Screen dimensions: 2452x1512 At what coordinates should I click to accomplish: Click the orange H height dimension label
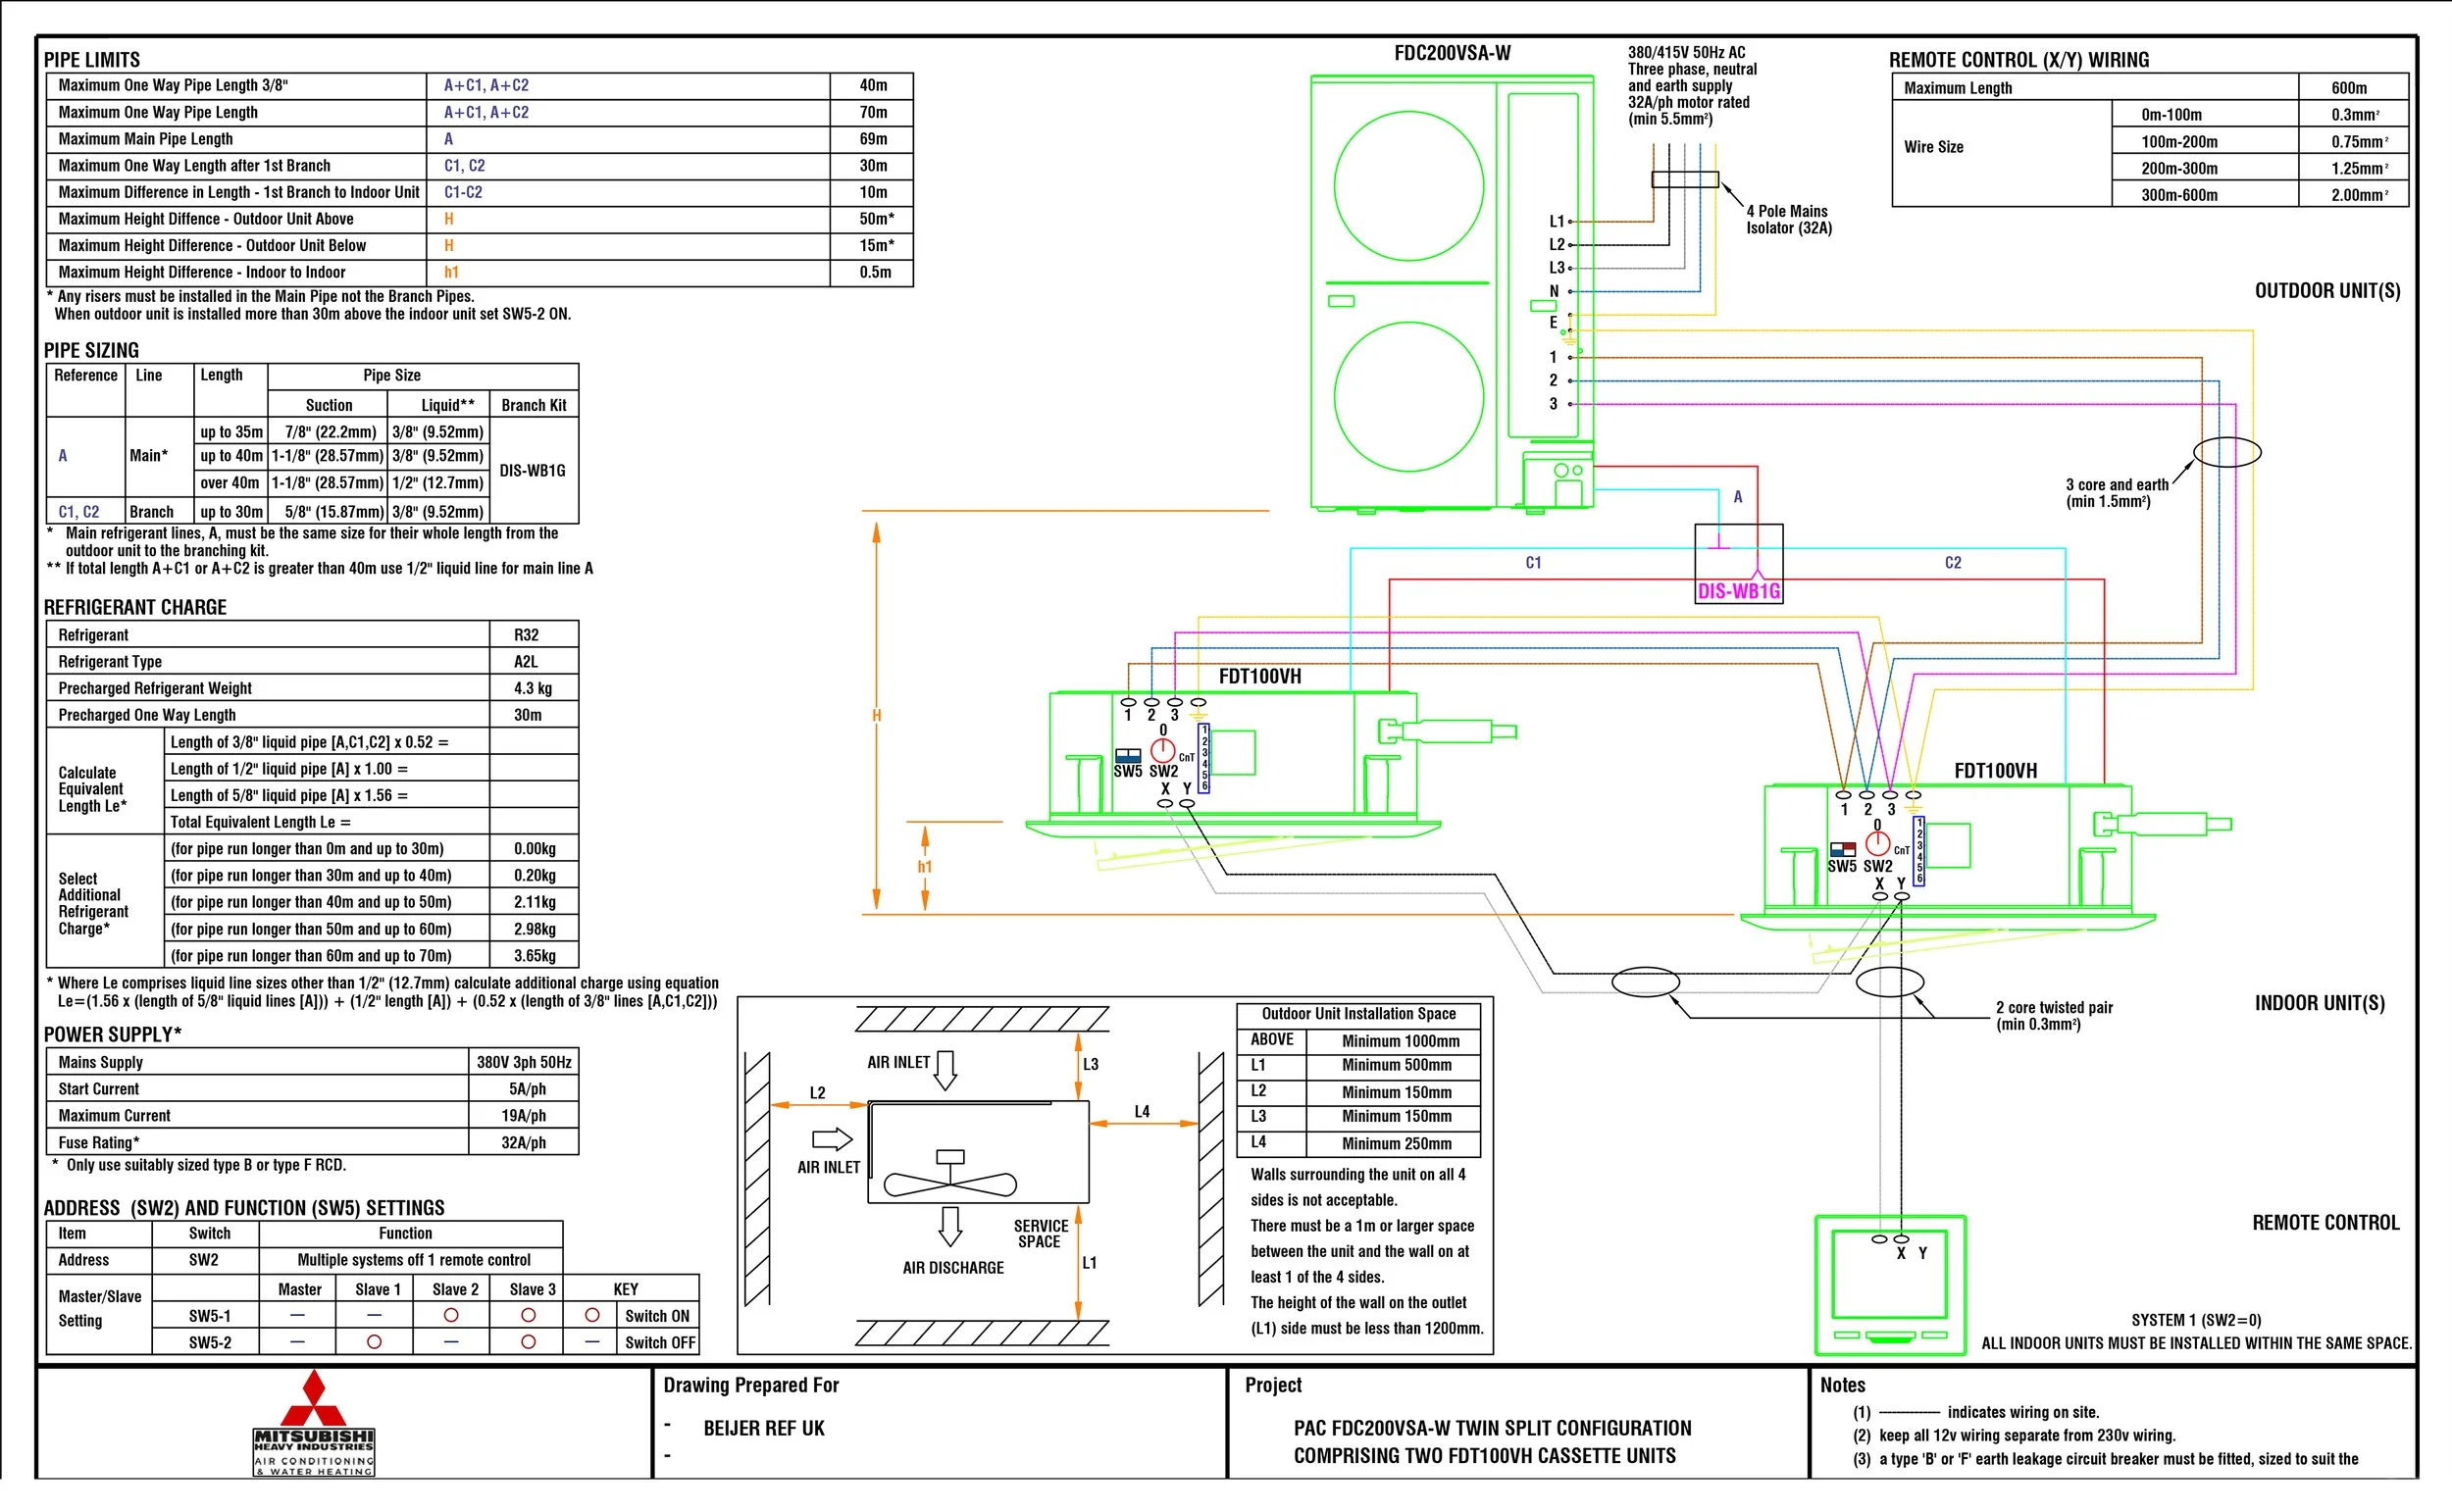[876, 715]
